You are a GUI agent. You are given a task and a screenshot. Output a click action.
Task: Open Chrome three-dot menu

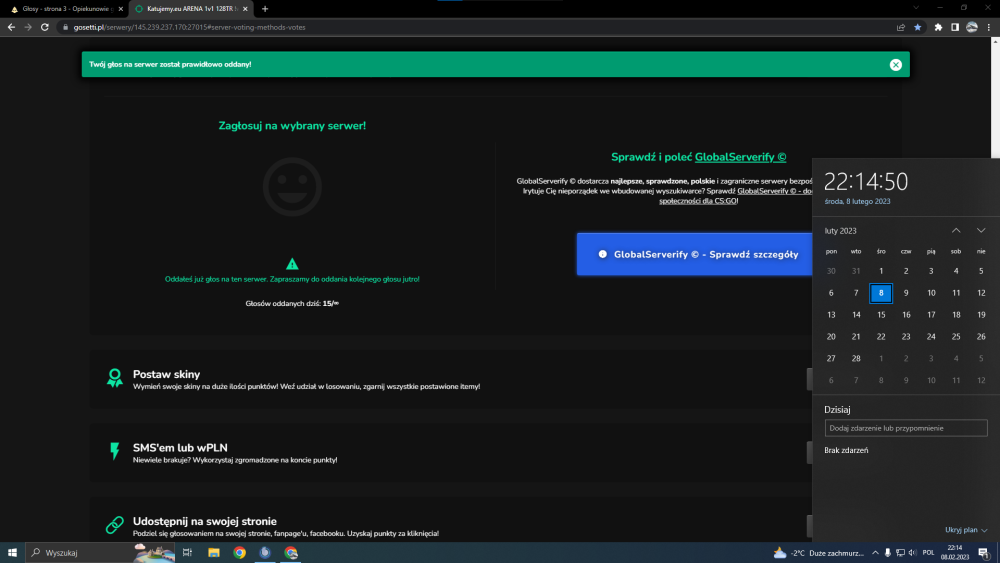(x=989, y=27)
